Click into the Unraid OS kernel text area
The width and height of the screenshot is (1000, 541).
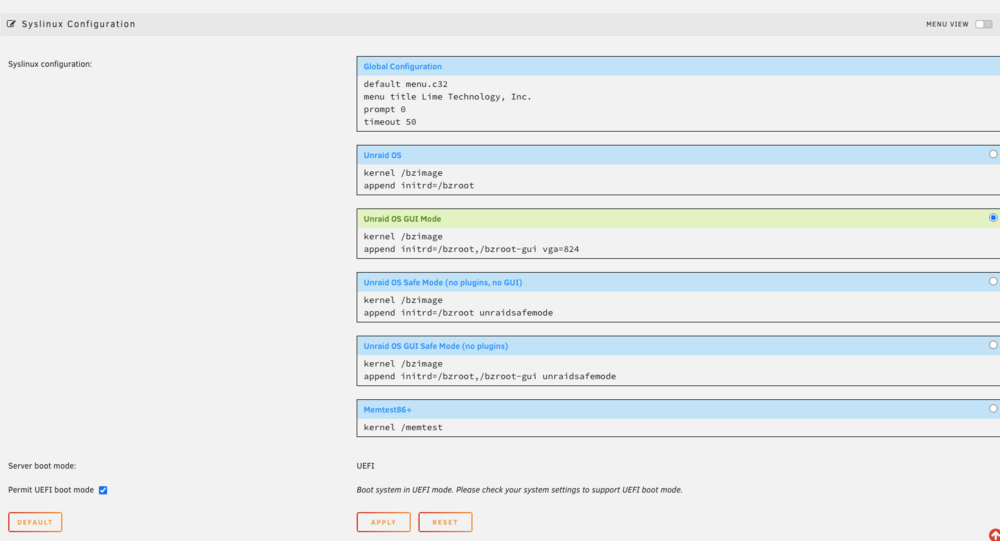tap(679, 179)
